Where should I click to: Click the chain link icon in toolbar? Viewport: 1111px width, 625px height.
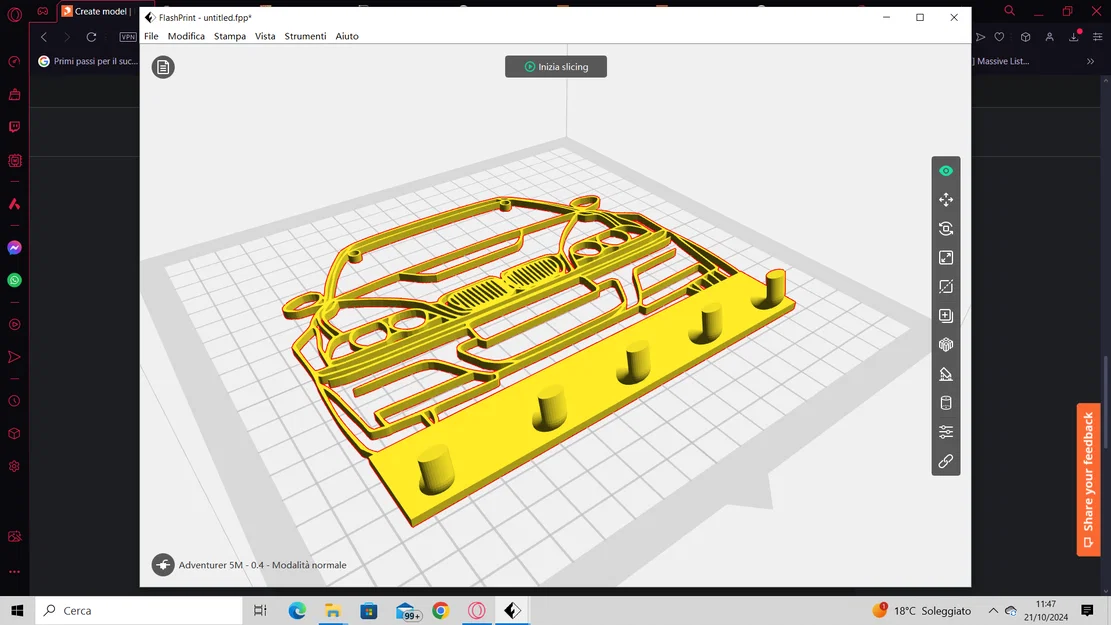click(945, 461)
